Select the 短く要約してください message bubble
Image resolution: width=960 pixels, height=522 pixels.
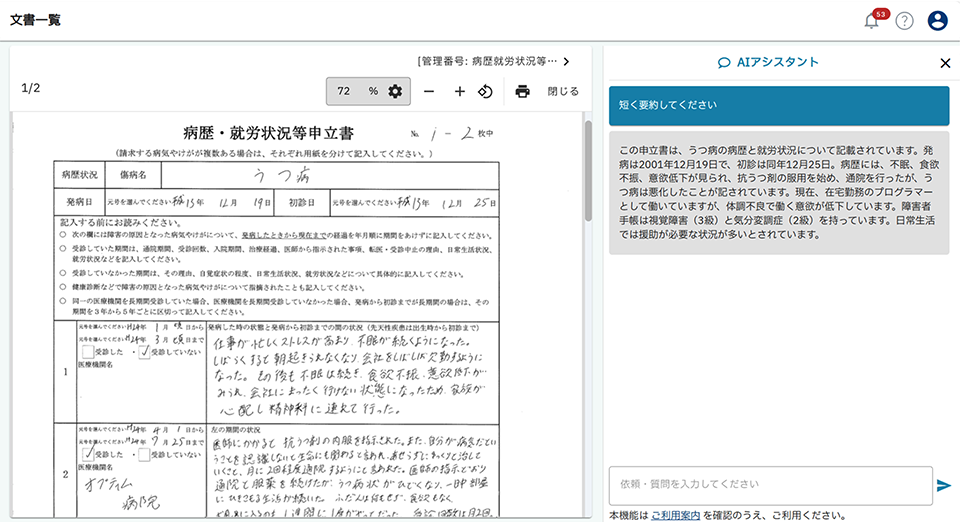779,105
